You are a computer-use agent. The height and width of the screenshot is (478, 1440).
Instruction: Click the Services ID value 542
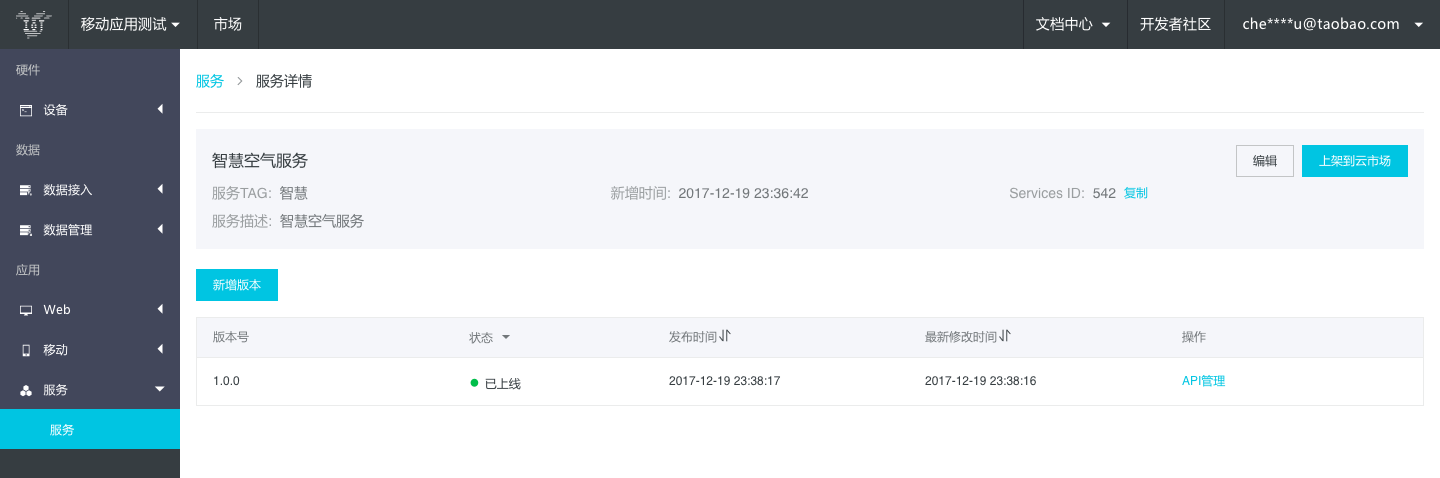[x=1104, y=193]
